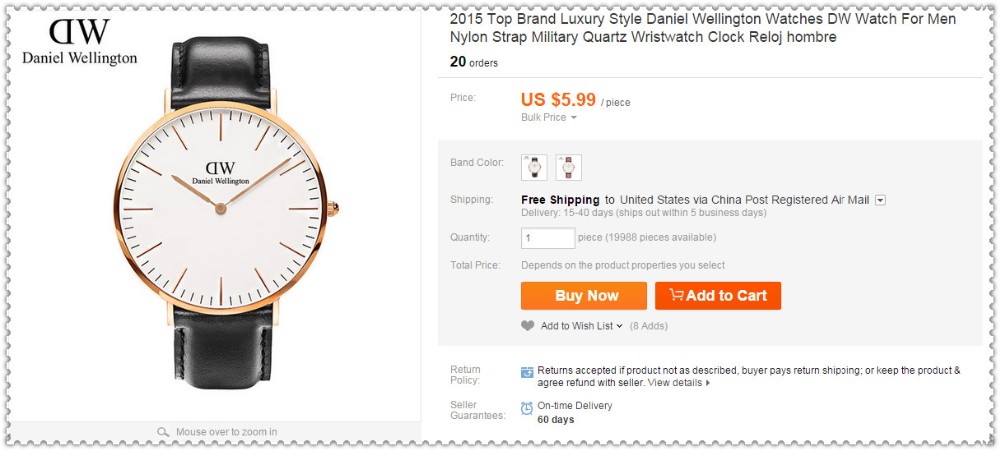Click the DW Daniel Wellington logo
The width and height of the screenshot is (1000, 451).
[x=79, y=42]
